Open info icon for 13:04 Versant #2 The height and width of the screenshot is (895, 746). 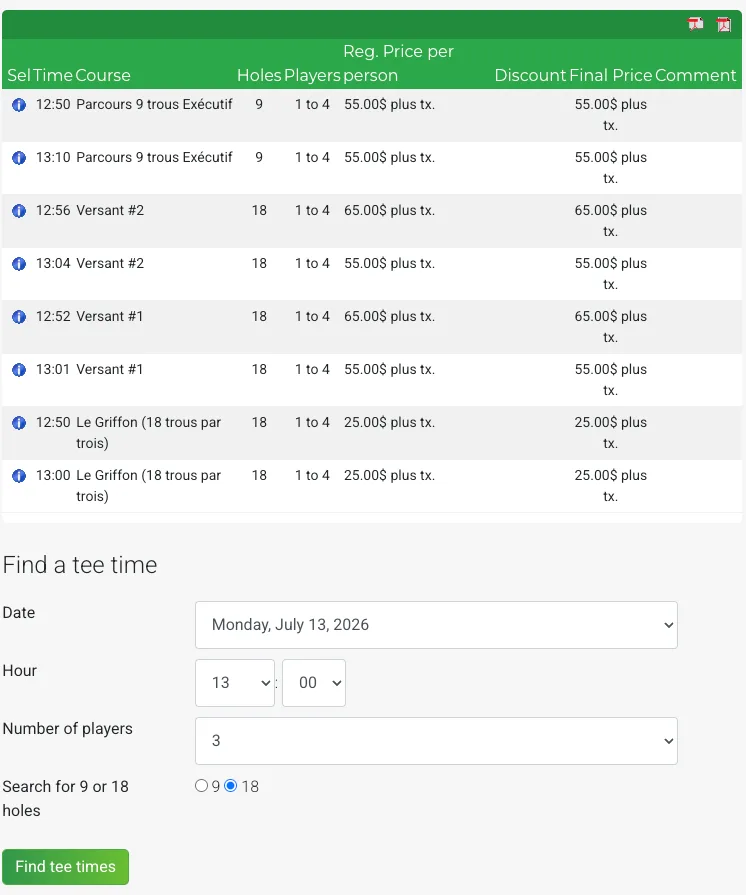point(19,264)
